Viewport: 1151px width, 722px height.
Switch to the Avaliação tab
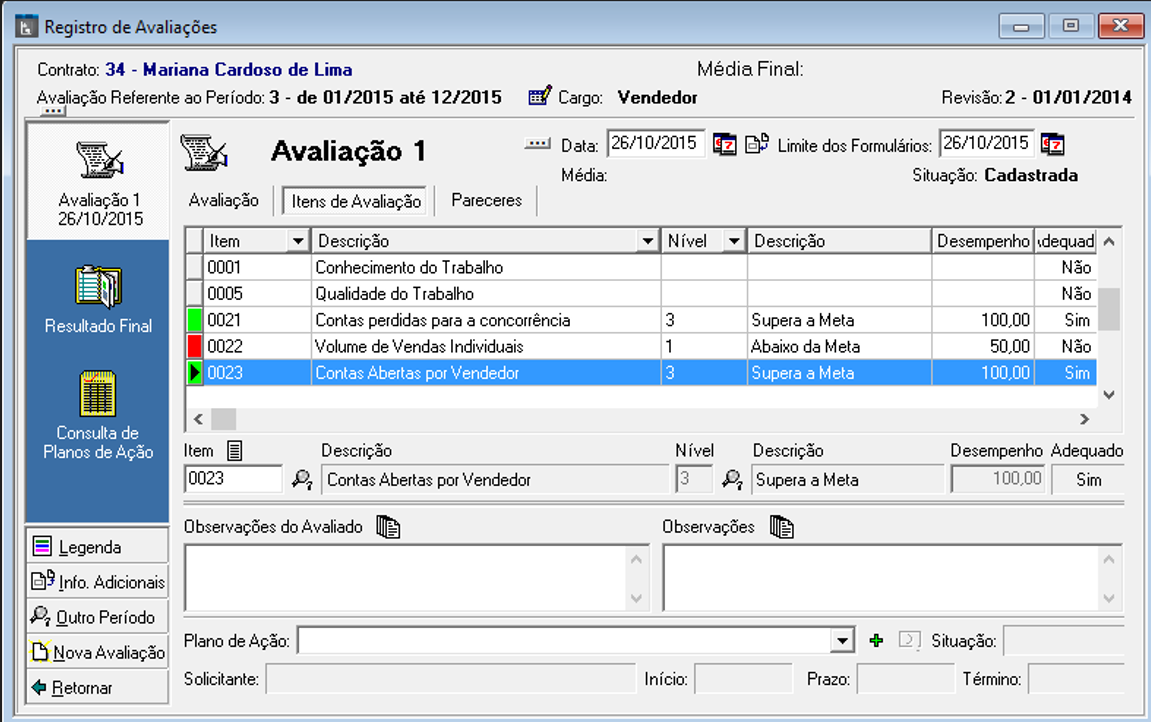click(224, 201)
